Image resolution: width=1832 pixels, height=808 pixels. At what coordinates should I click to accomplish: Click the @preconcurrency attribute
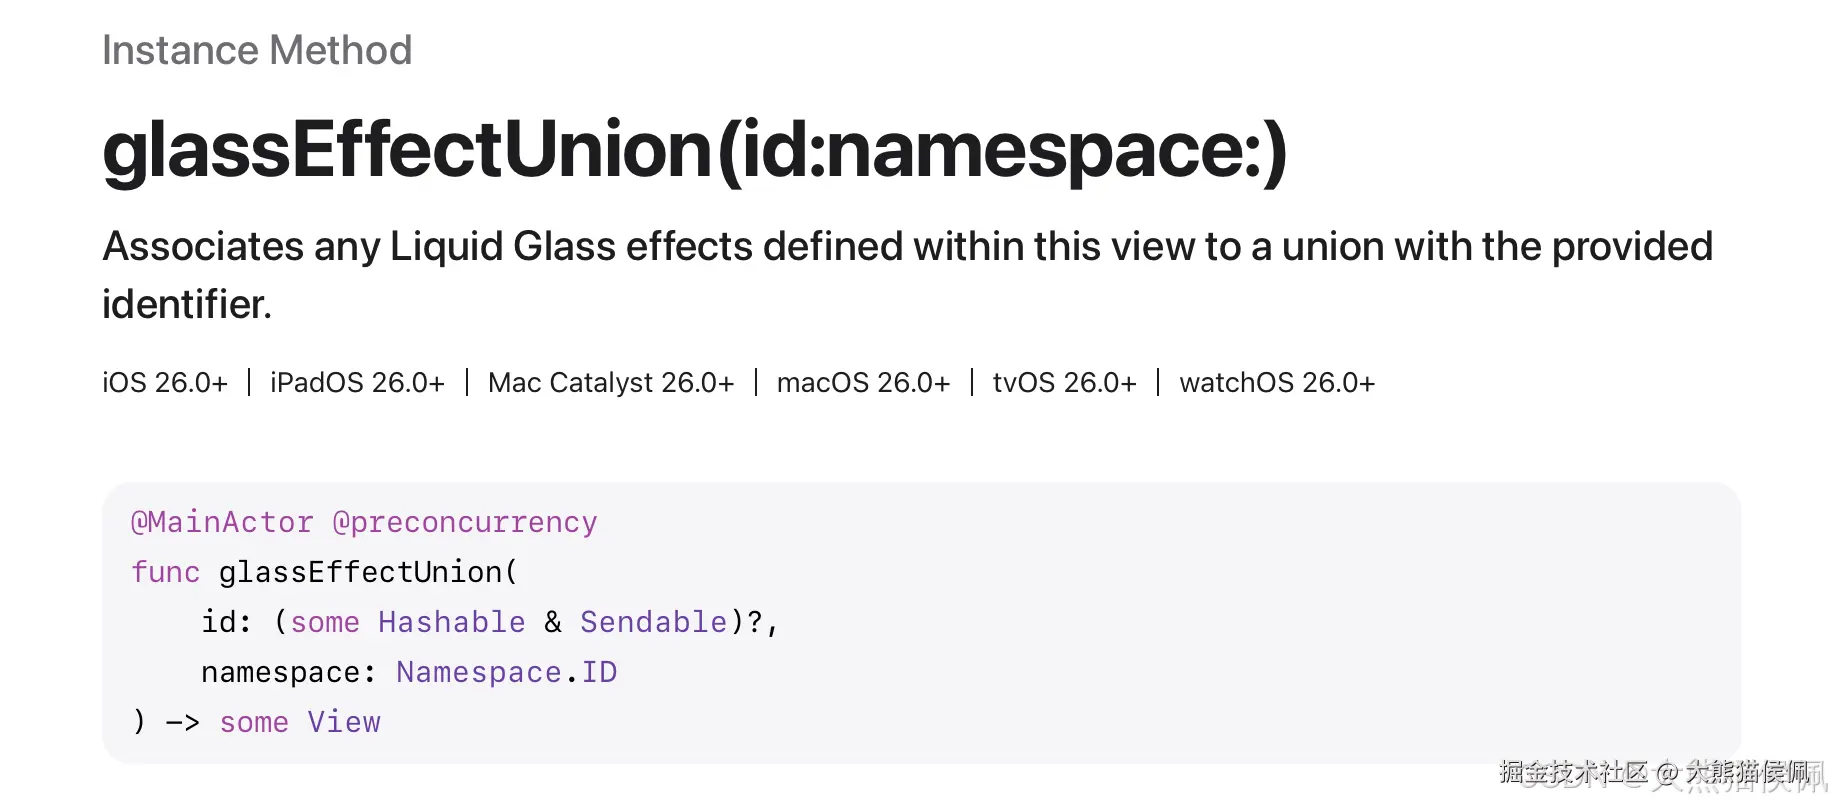click(464, 522)
